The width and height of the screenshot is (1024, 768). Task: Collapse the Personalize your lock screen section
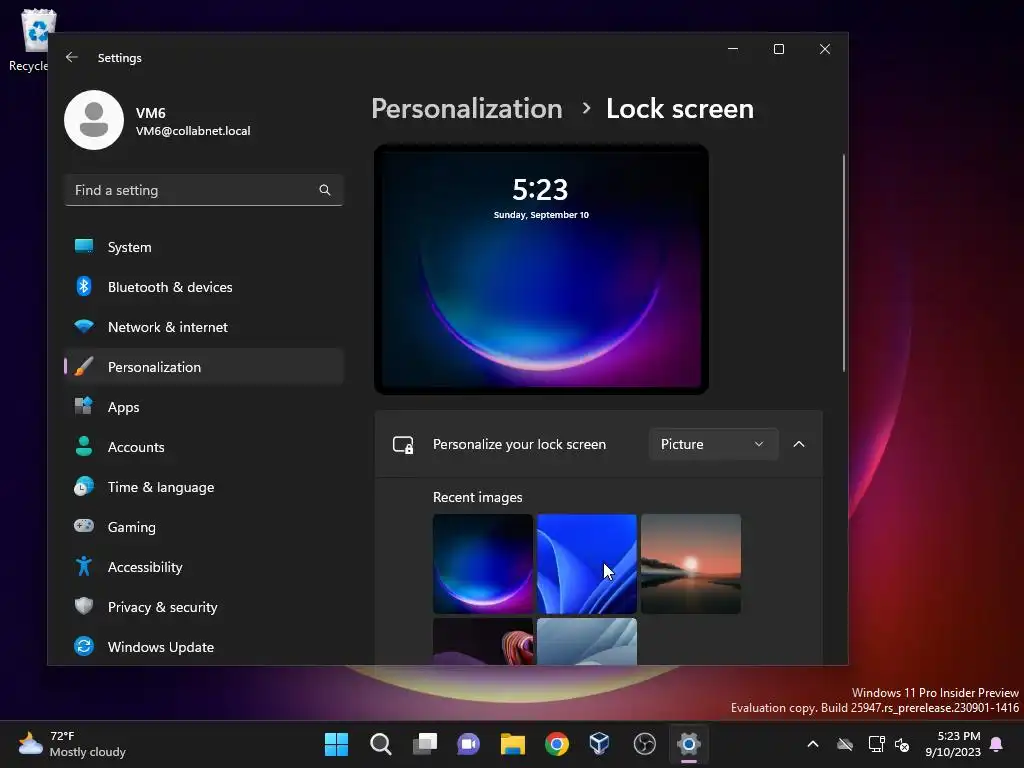click(x=799, y=444)
